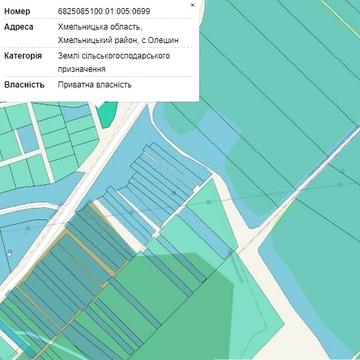Select the small blue parcel in the upper-left block
This screenshot has width=360, height=360.
coord(28,138)
